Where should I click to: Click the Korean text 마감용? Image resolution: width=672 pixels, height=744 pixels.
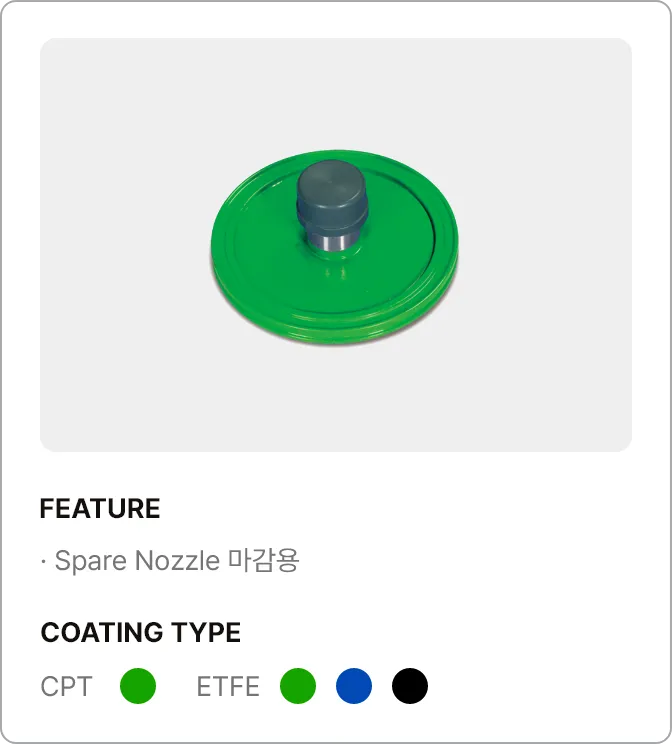click(263, 560)
